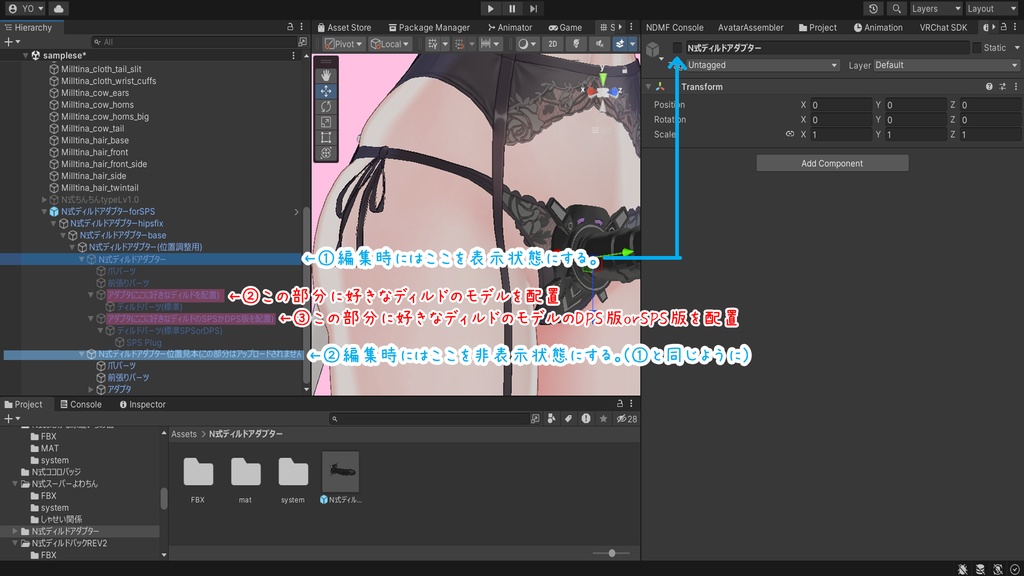Open the cloud services icon
The height and width of the screenshot is (576, 1024).
click(58, 8)
